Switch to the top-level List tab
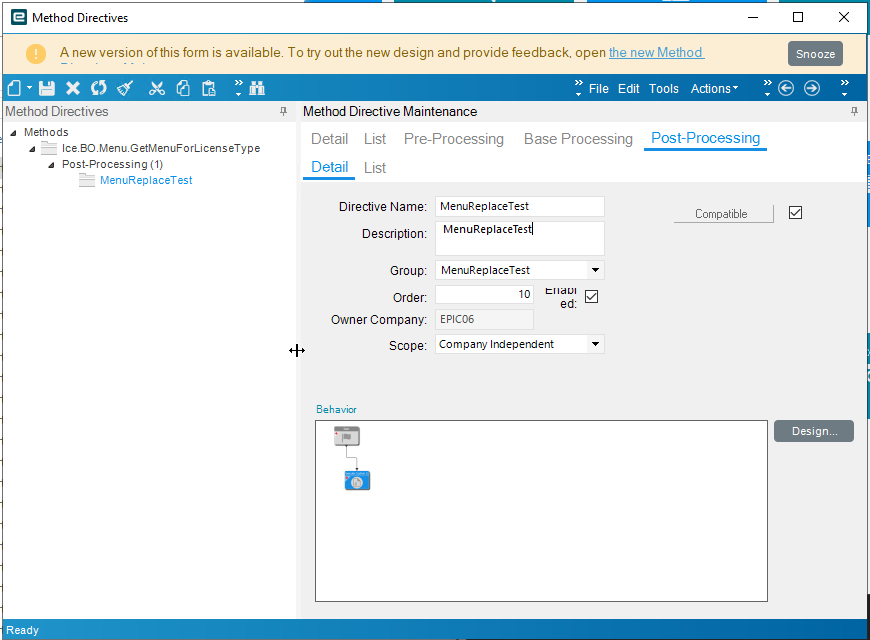Screen dimensions: 870x640 click(x=375, y=139)
